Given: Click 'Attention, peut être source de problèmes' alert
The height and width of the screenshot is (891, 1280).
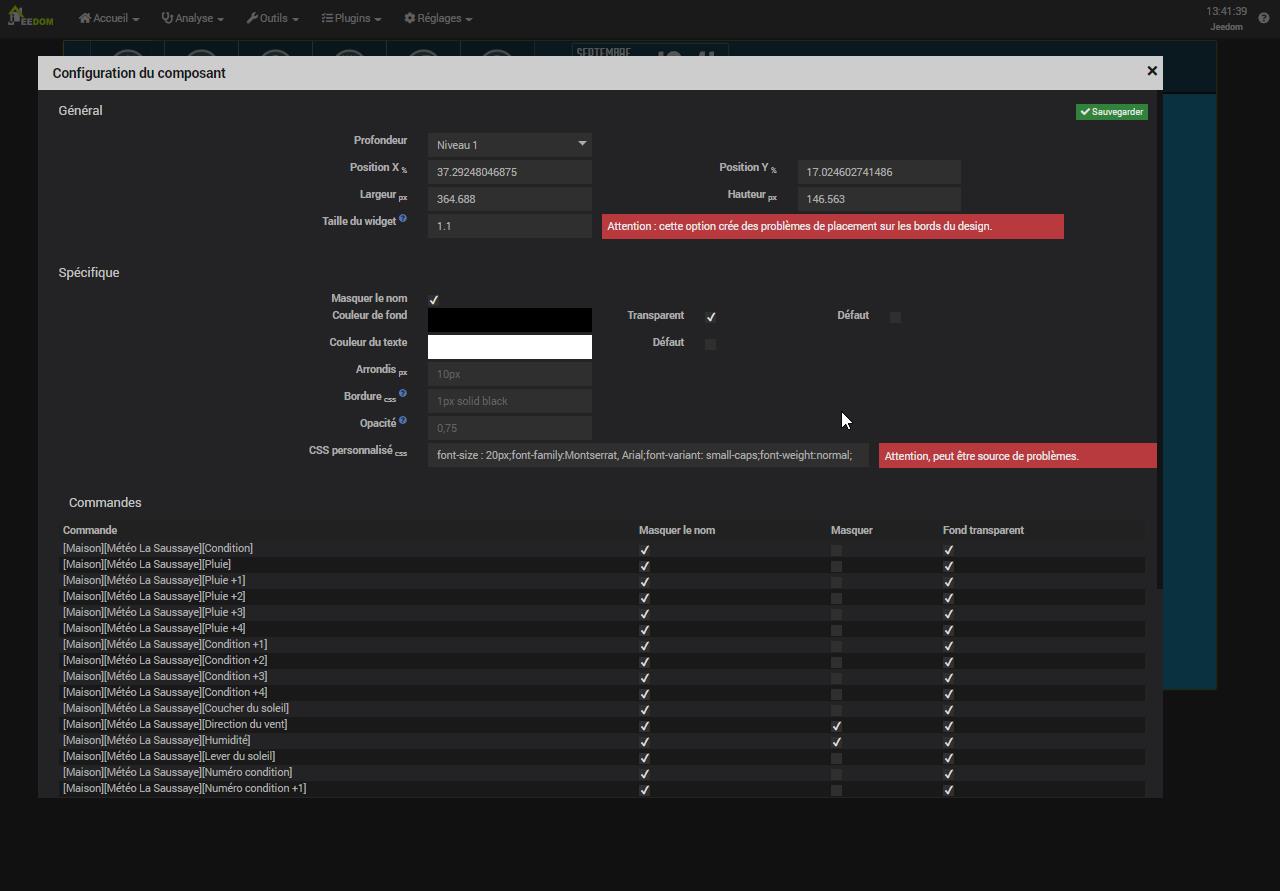Looking at the screenshot, I should click(1017, 456).
